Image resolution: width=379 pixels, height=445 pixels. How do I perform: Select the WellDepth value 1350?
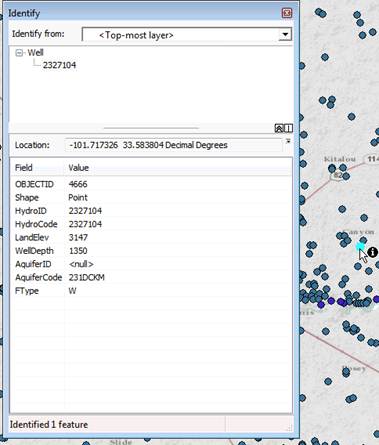point(78,251)
